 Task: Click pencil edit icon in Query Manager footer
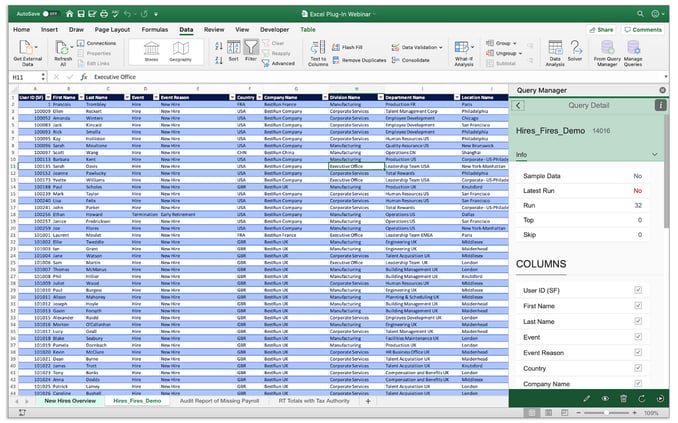[586, 398]
